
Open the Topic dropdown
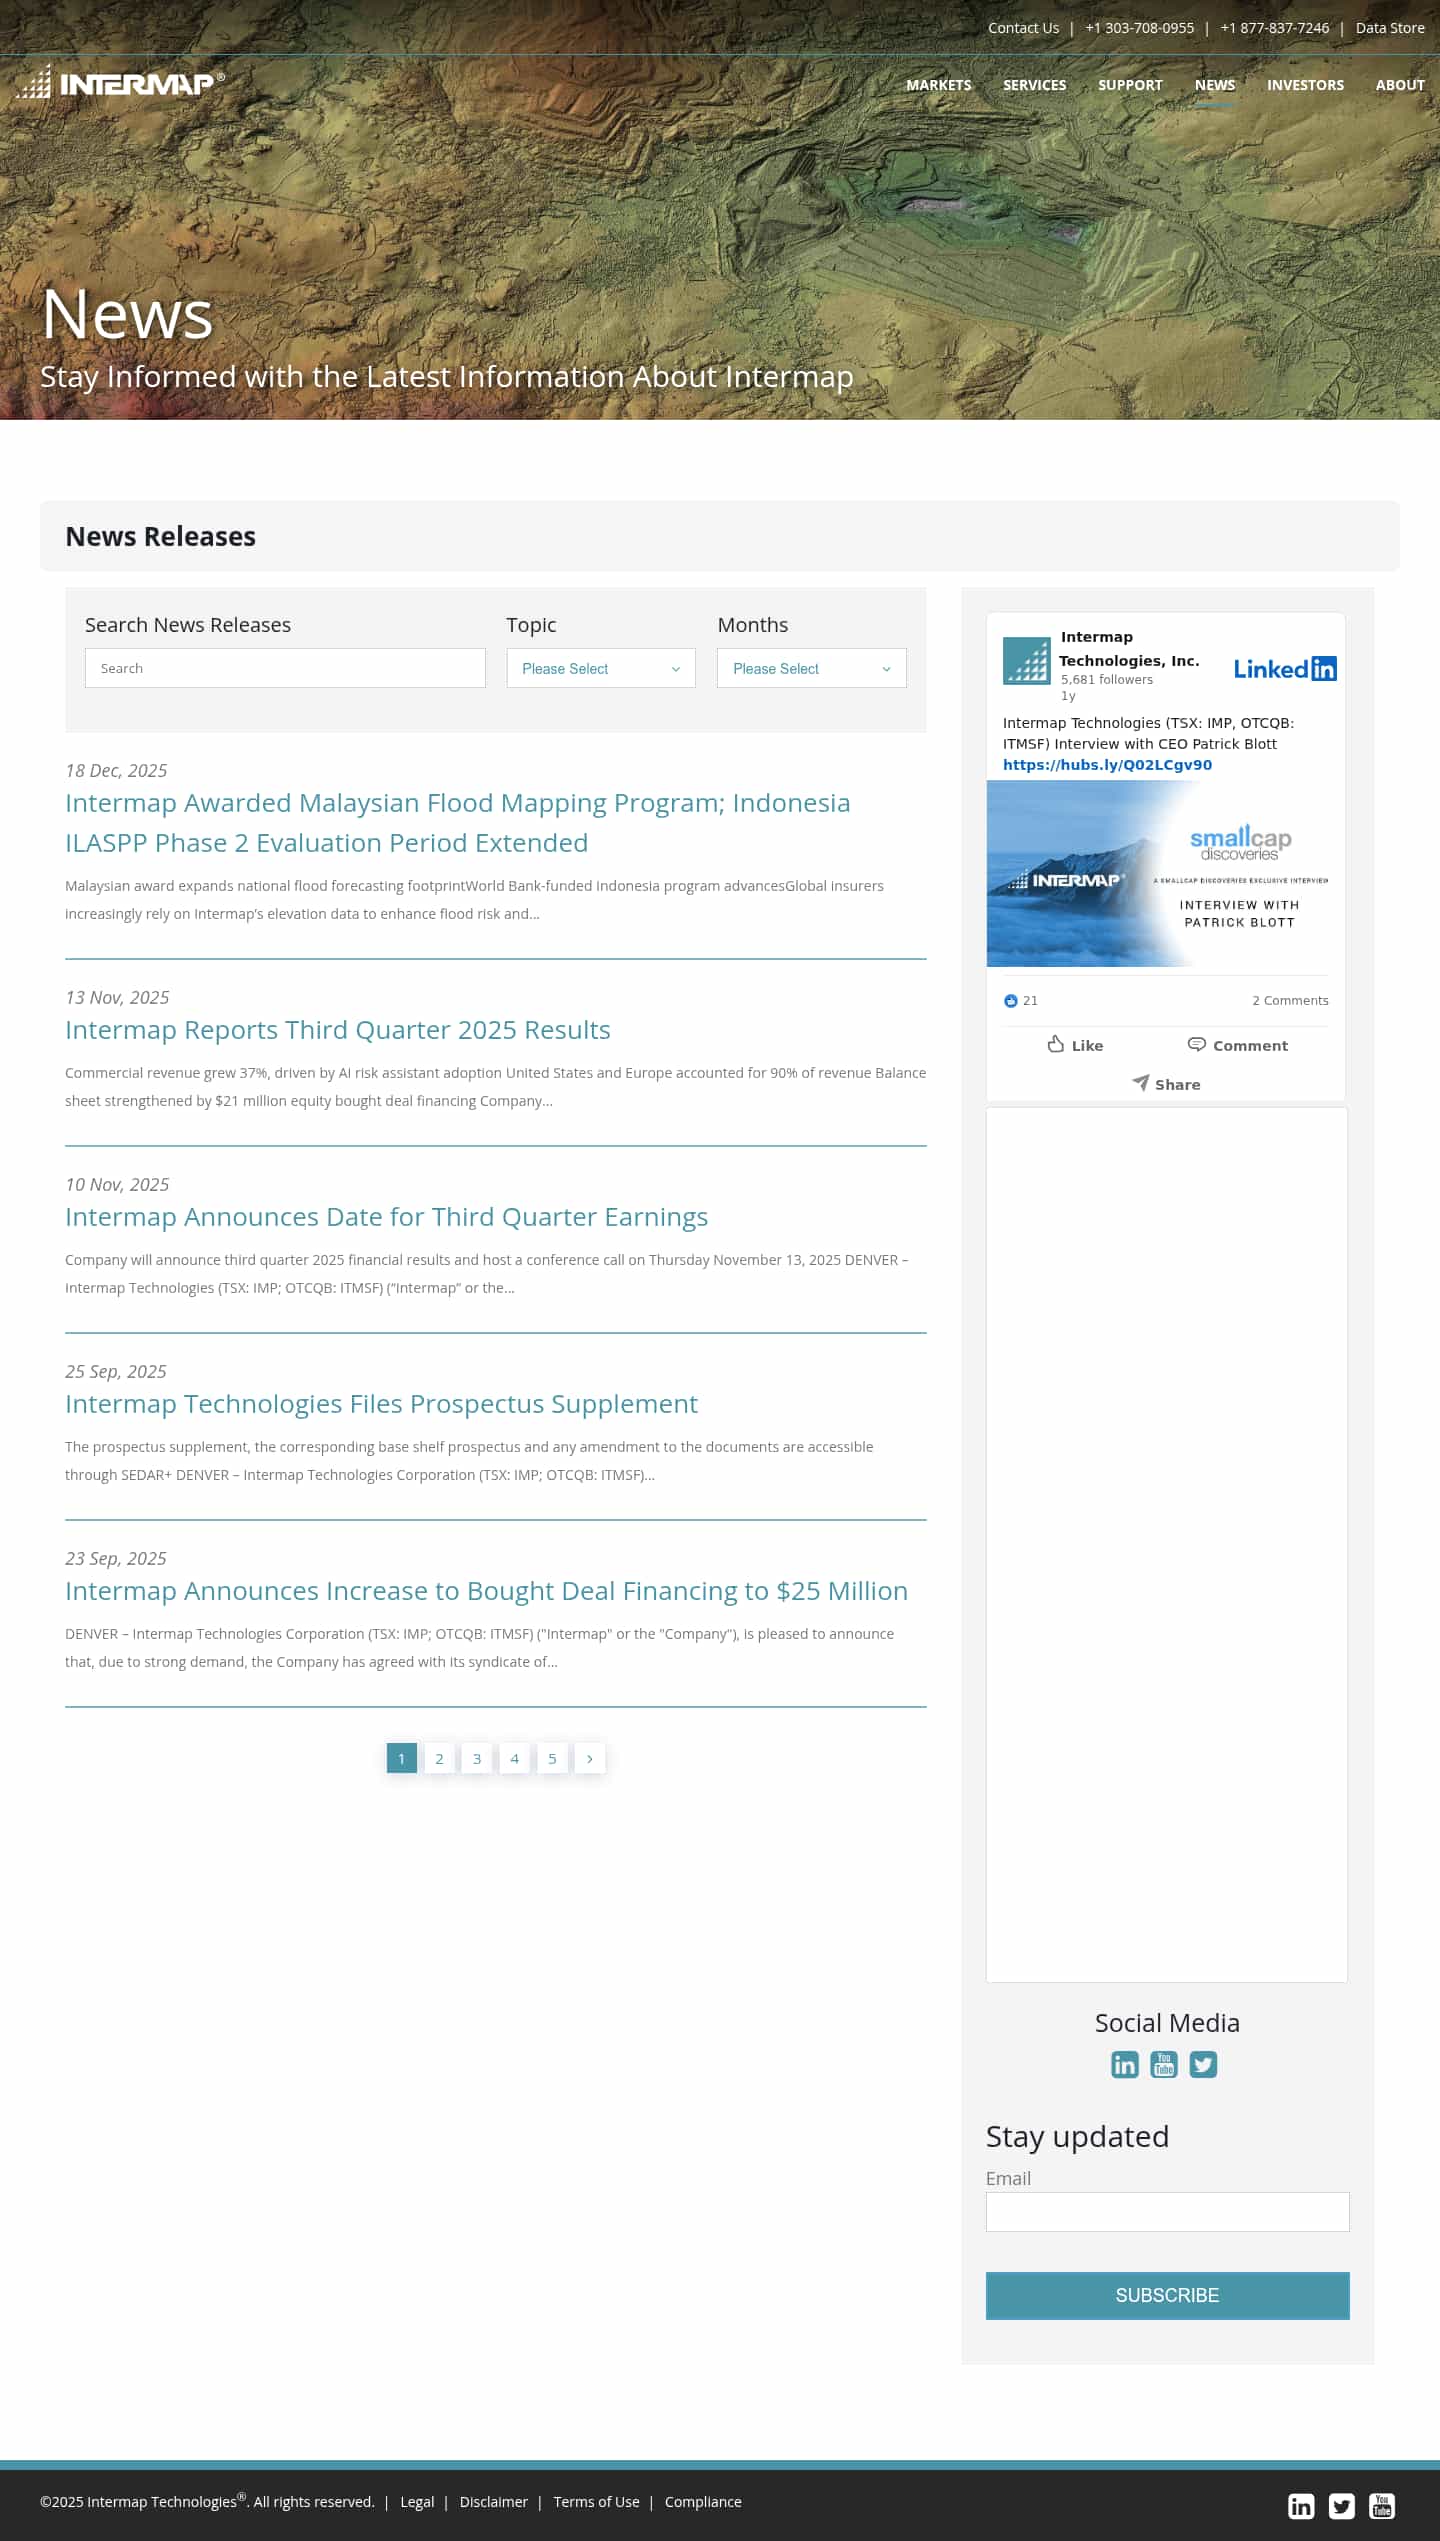pos(601,668)
